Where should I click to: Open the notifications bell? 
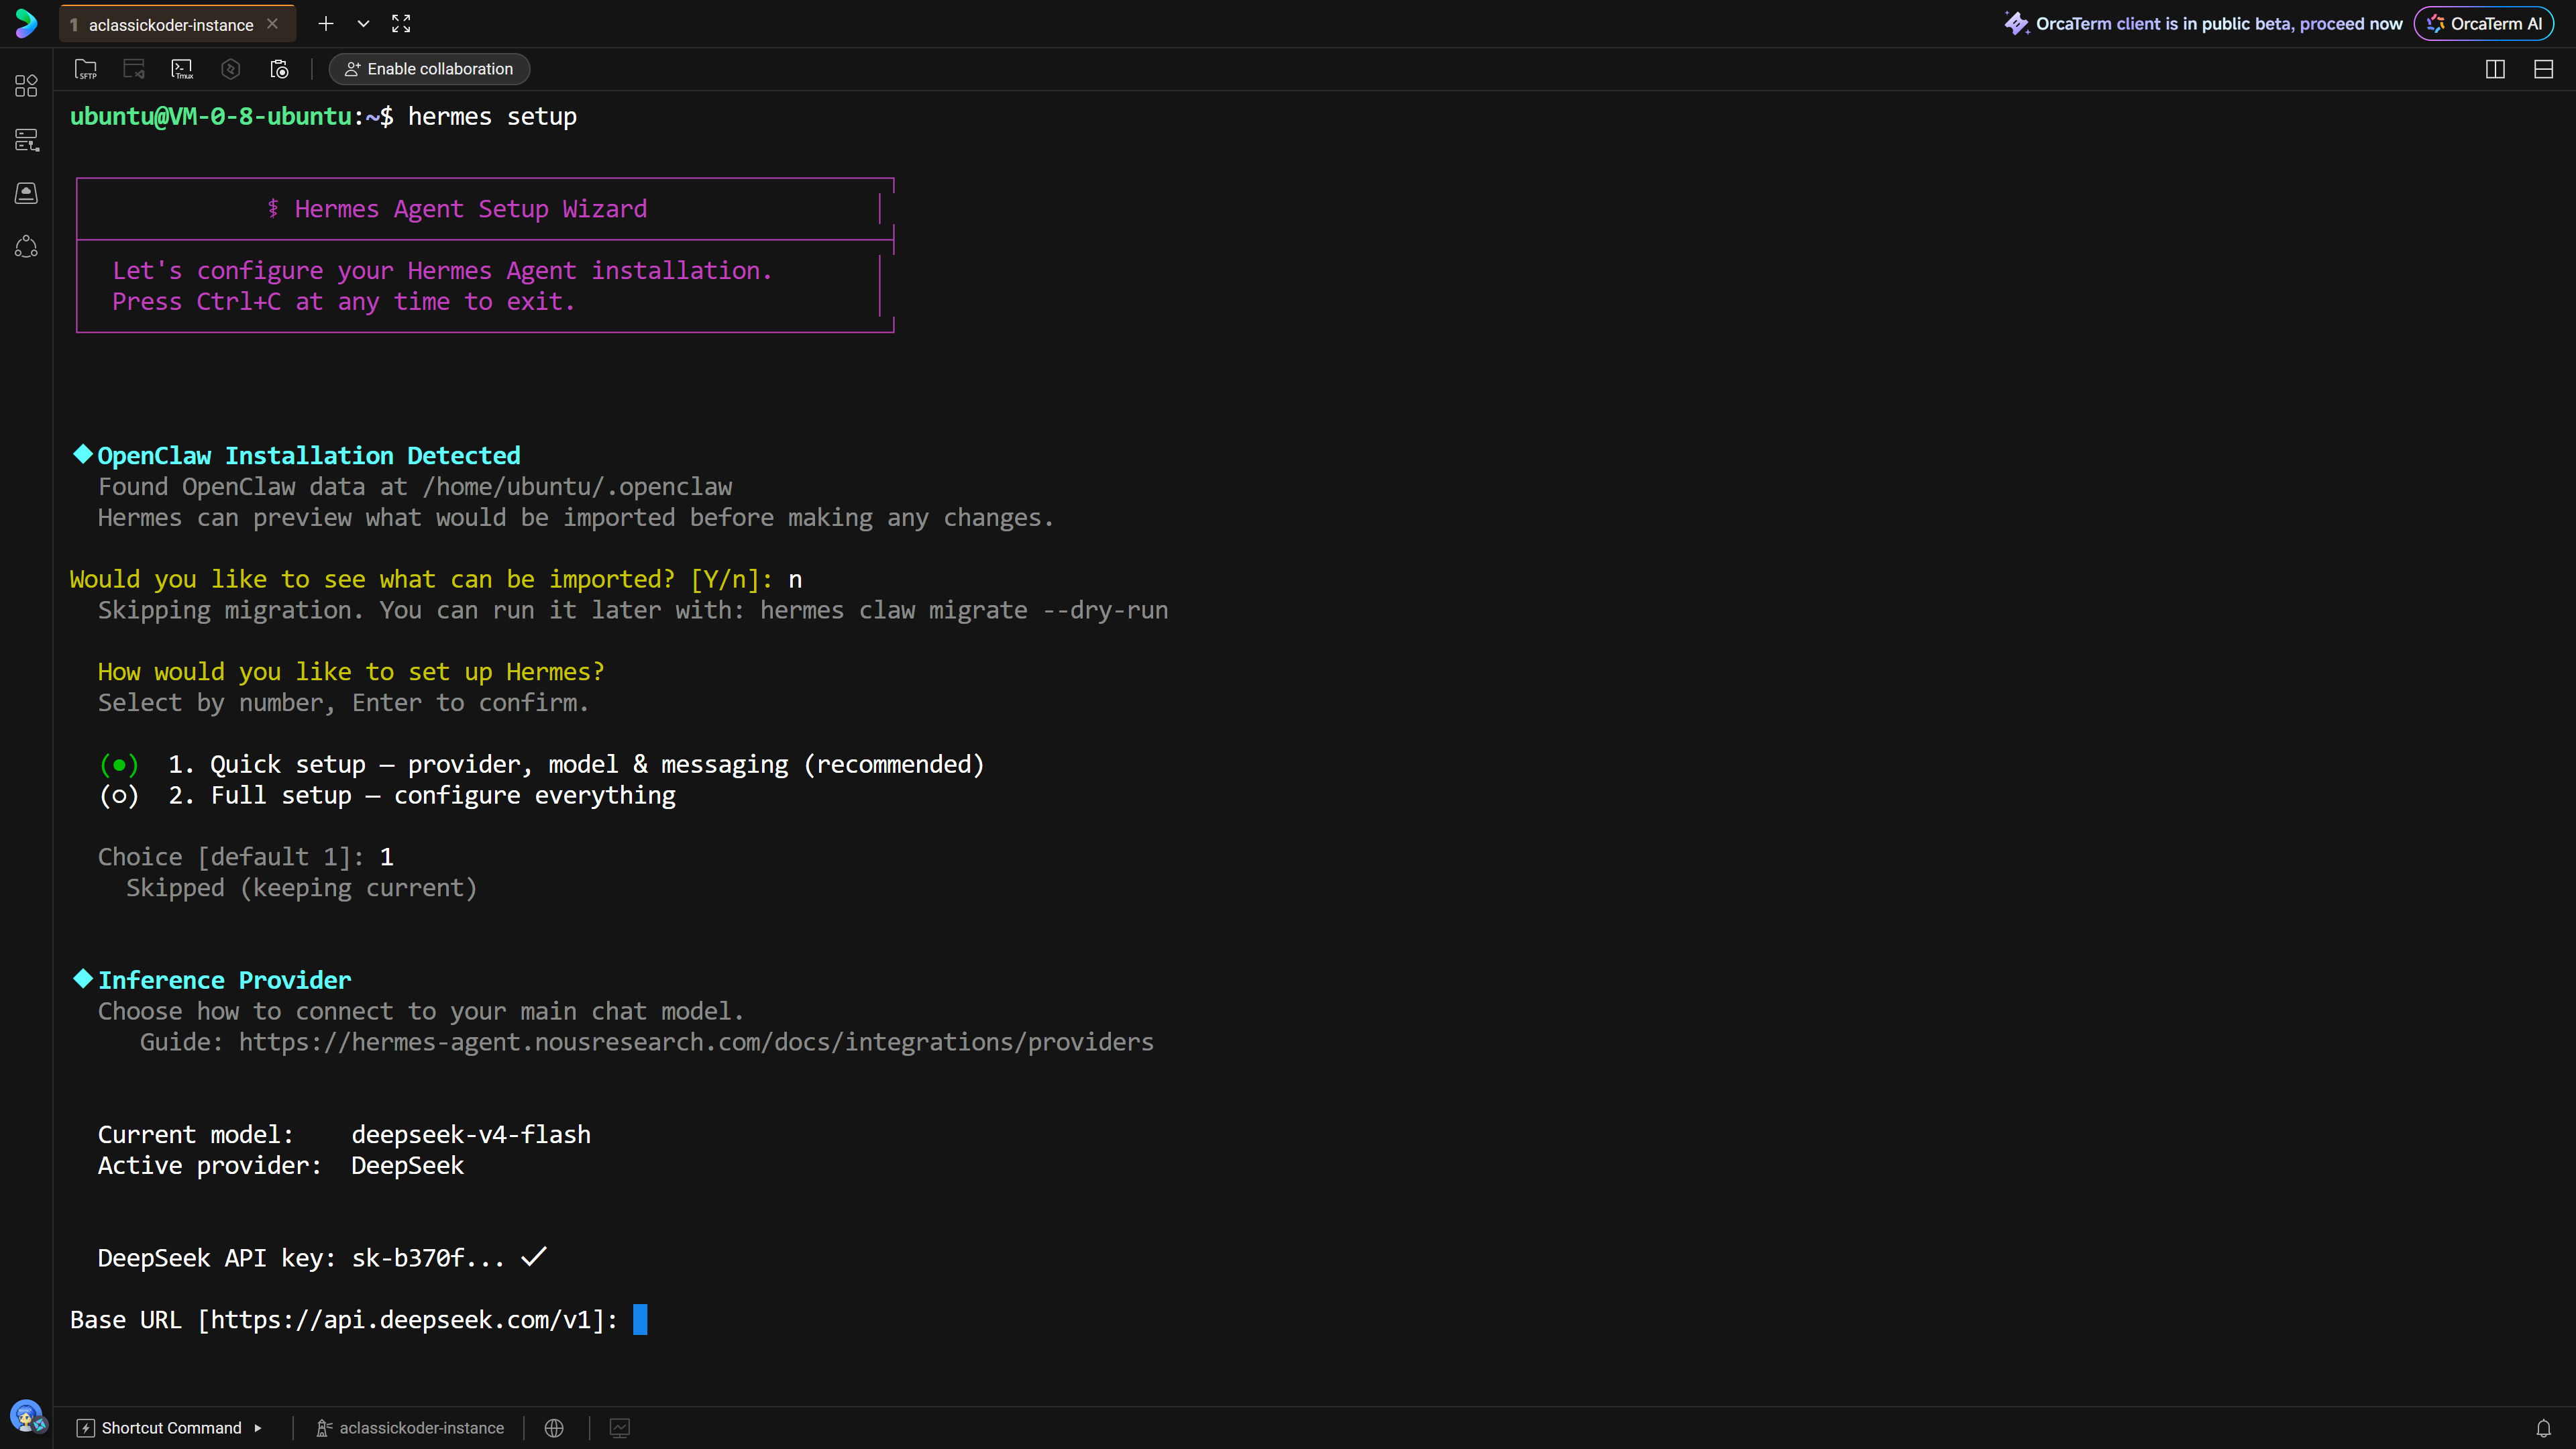click(x=2543, y=1428)
